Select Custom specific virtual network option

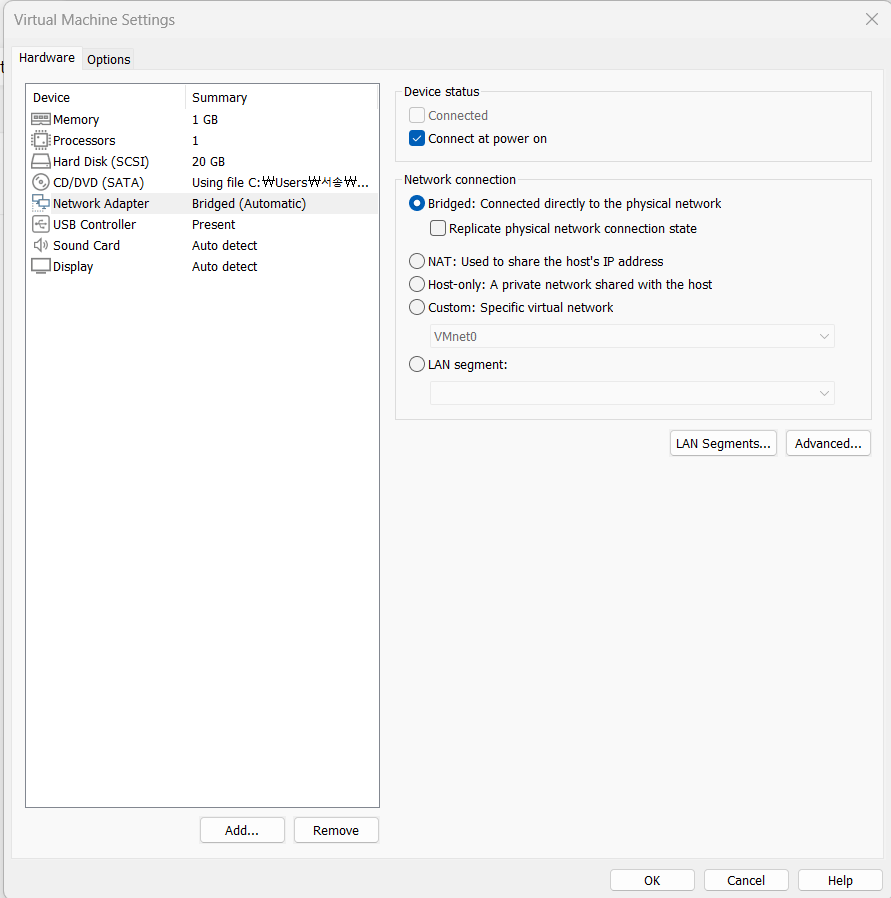click(x=417, y=307)
